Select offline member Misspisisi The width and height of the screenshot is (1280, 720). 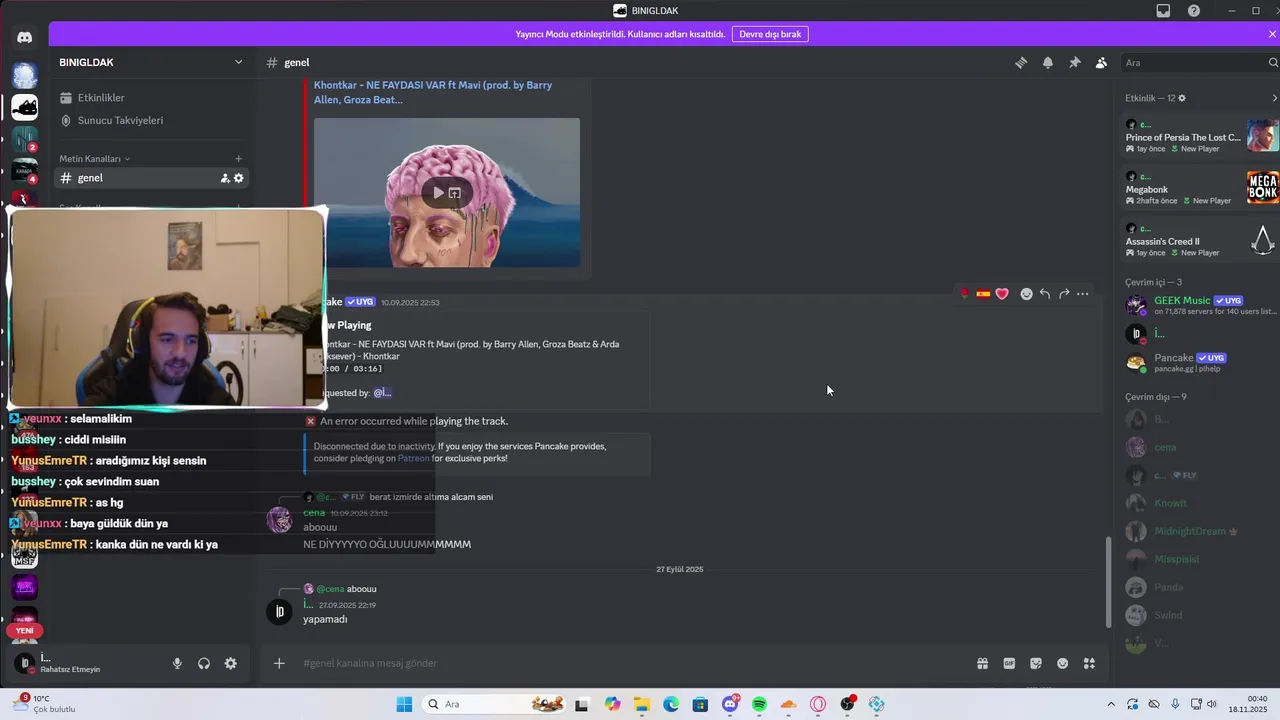point(1200,559)
